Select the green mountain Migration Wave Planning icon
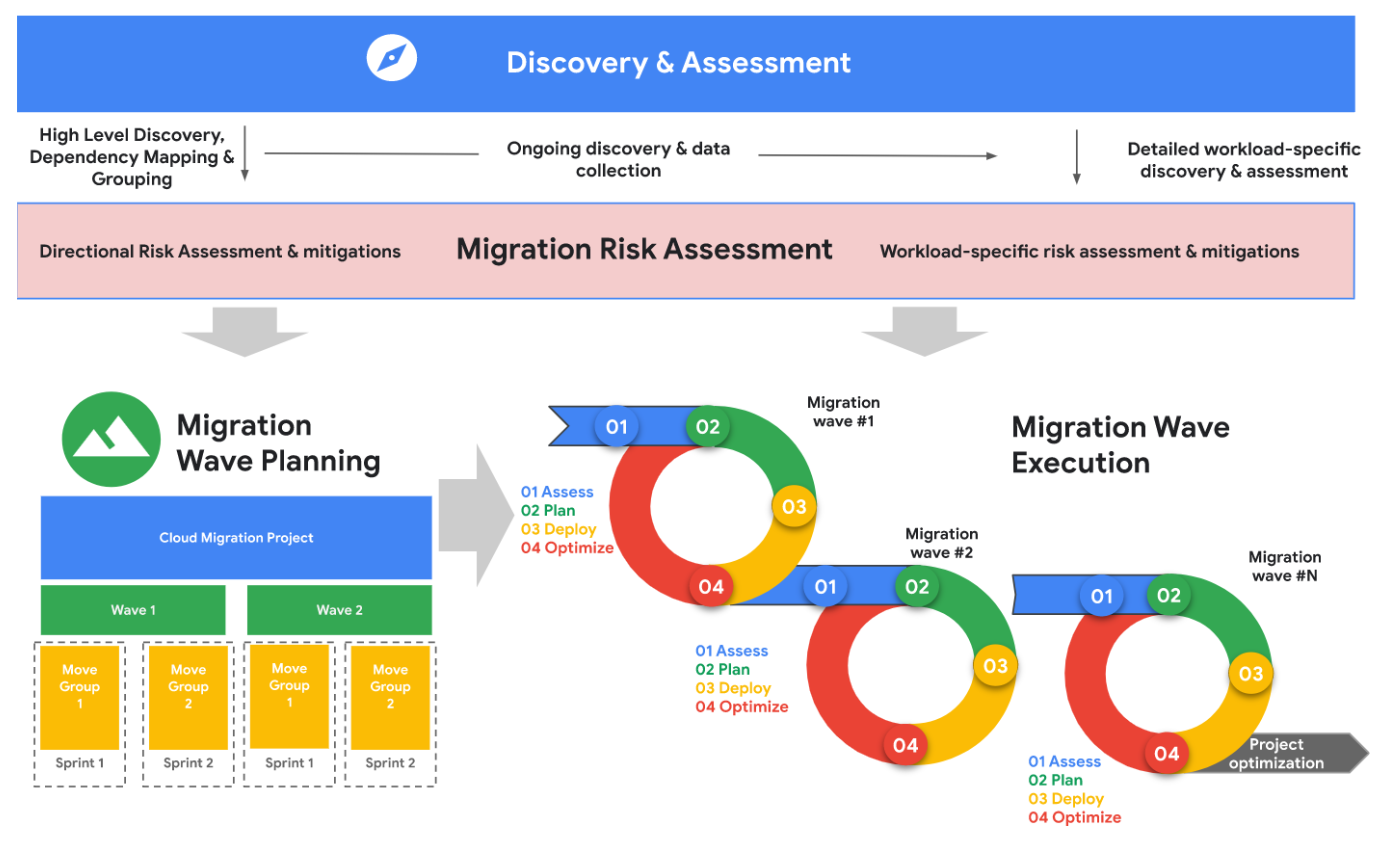Image resolution: width=1385 pixels, height=855 pixels. [x=111, y=438]
